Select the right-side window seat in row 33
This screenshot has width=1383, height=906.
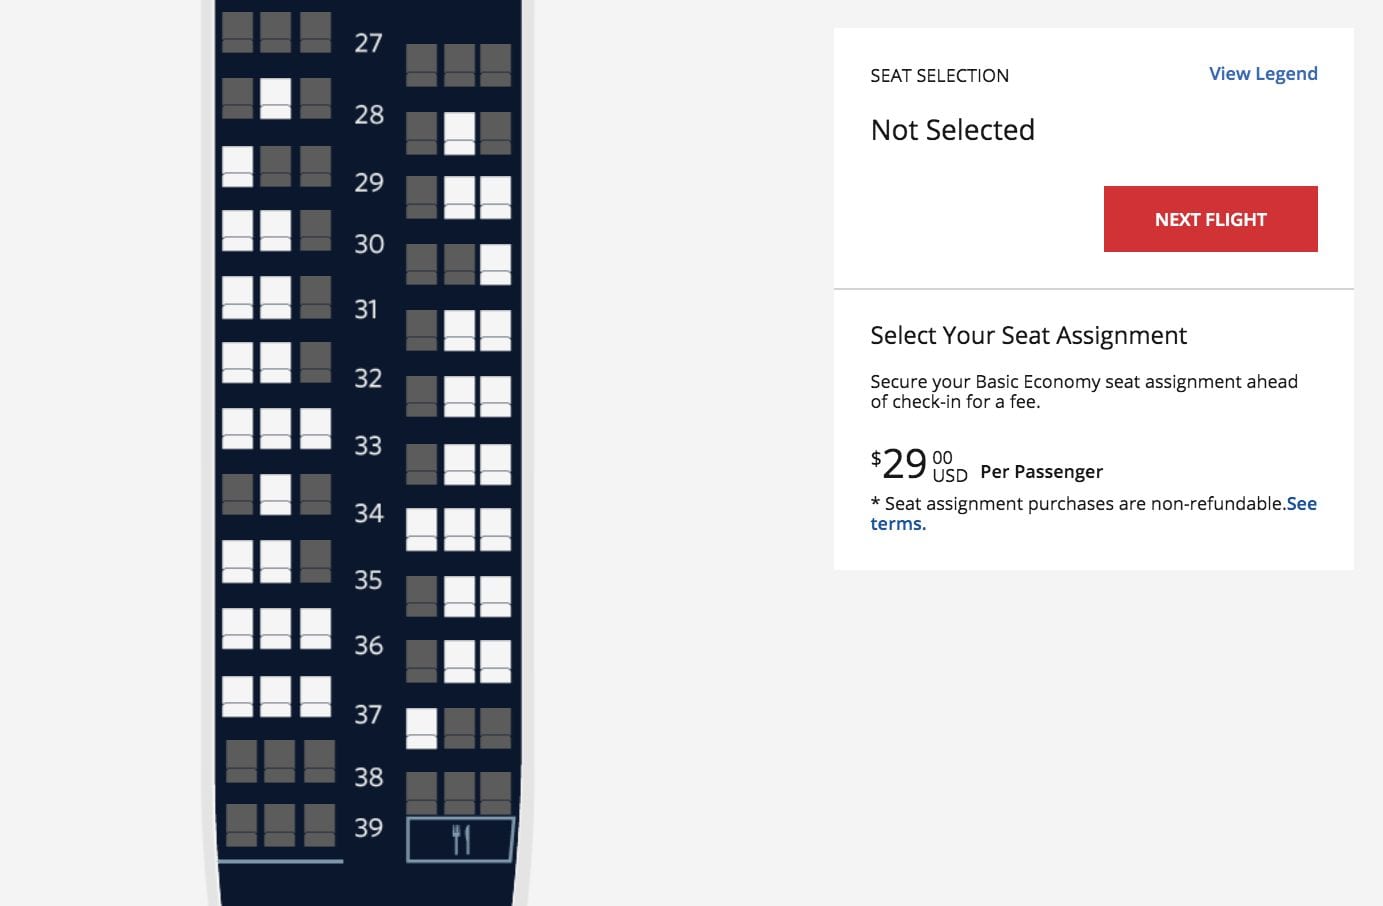point(497,460)
